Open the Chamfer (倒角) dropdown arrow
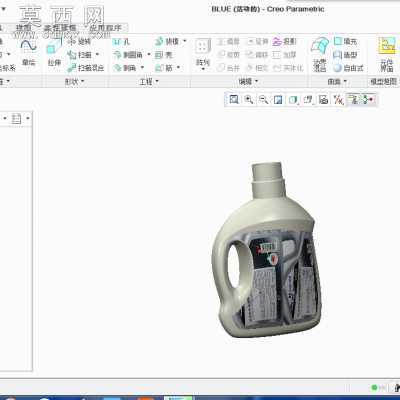 [x=142, y=68]
